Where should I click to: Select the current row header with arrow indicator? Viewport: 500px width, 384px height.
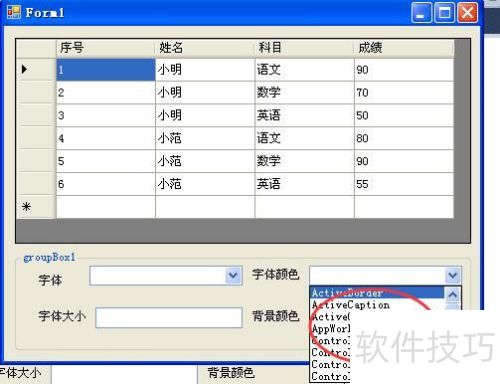(x=36, y=70)
